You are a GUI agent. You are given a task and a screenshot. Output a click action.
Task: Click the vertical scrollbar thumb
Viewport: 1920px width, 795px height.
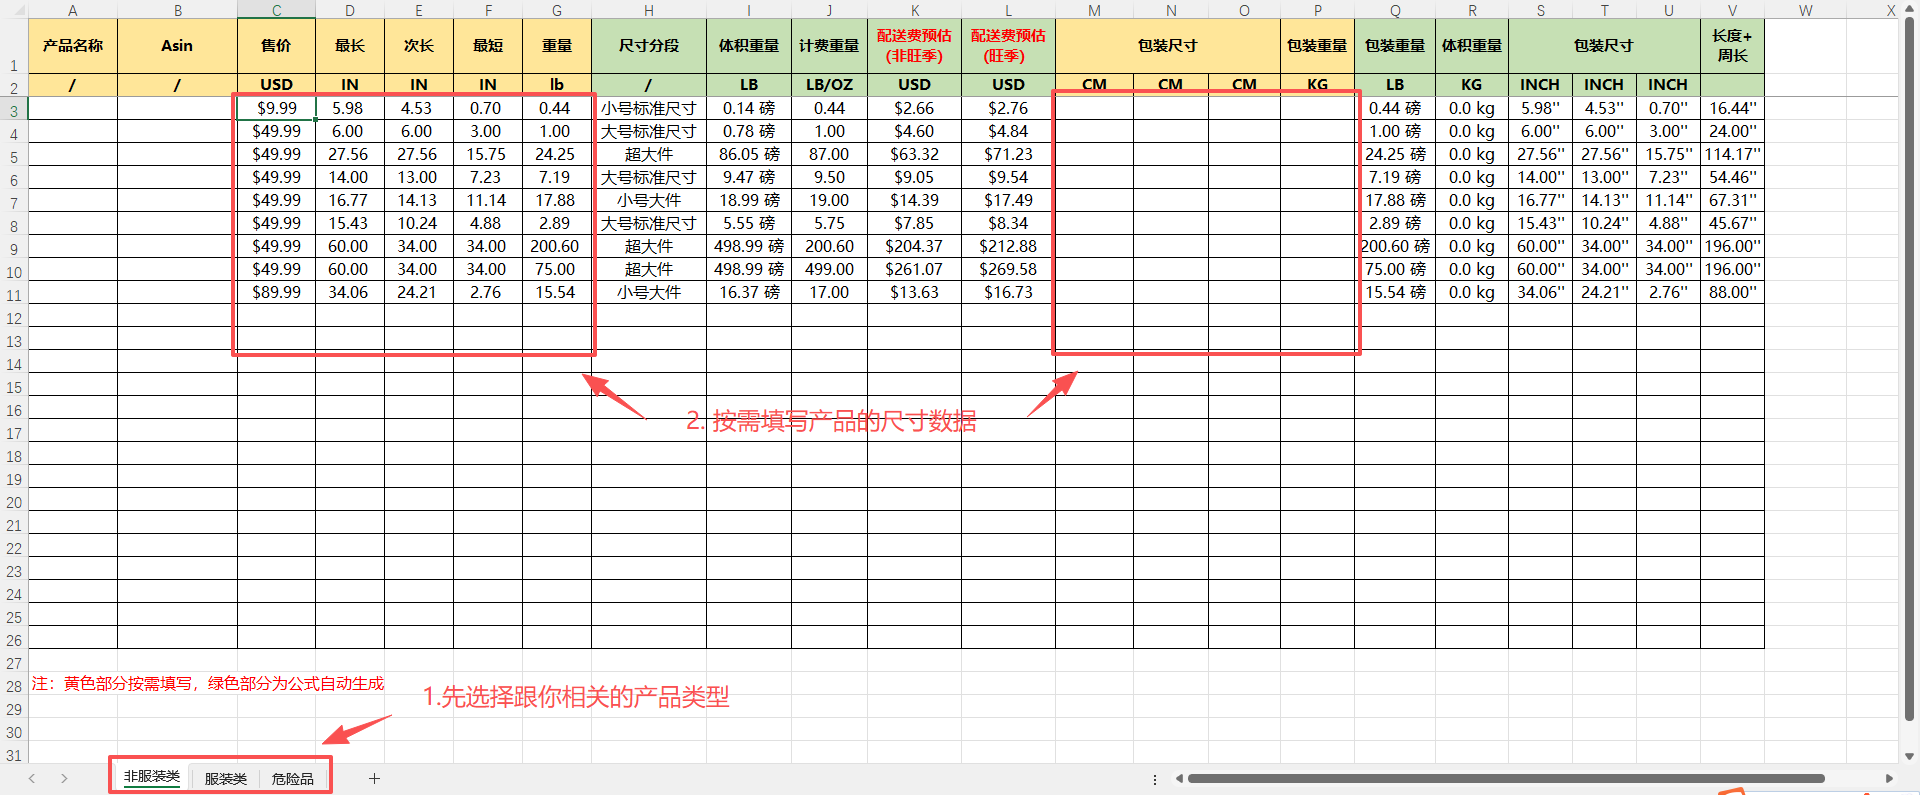coord(1910,370)
